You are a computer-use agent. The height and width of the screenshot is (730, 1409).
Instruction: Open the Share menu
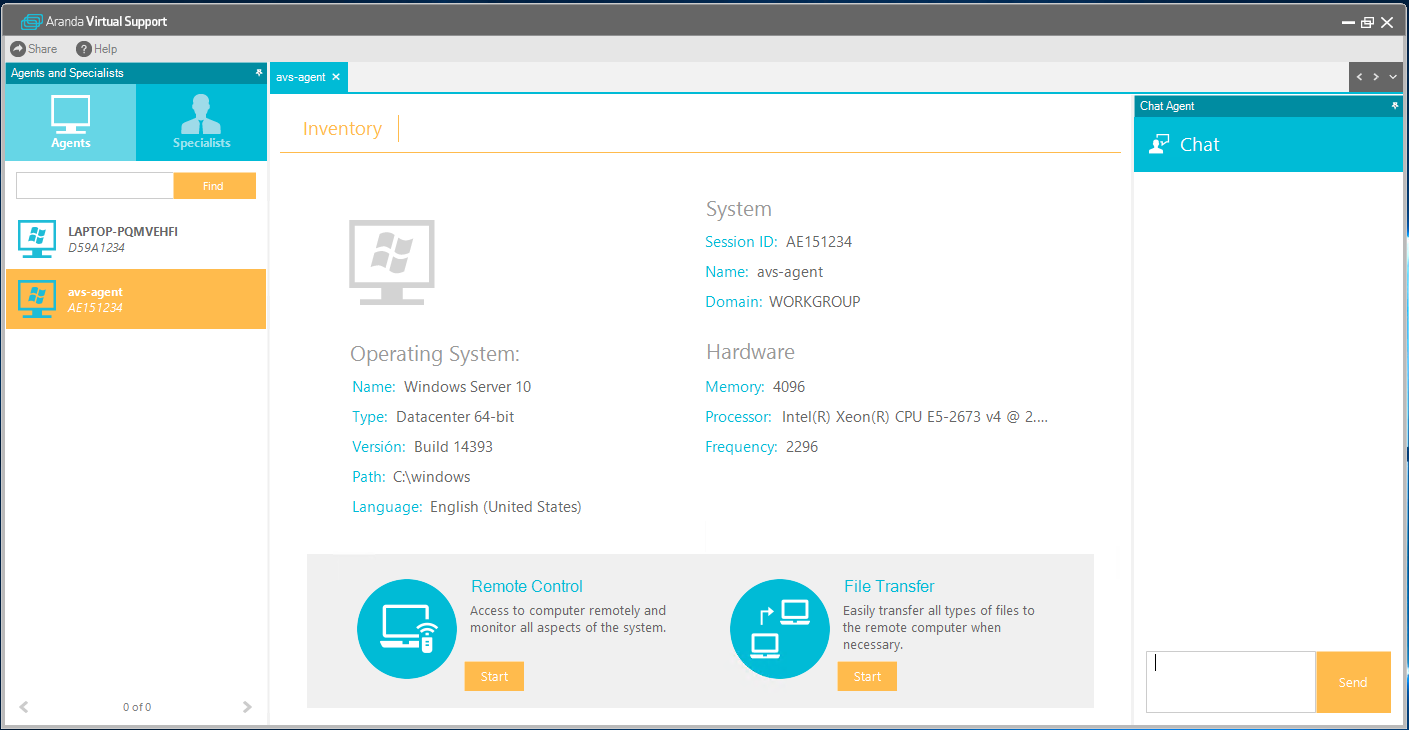(33, 49)
